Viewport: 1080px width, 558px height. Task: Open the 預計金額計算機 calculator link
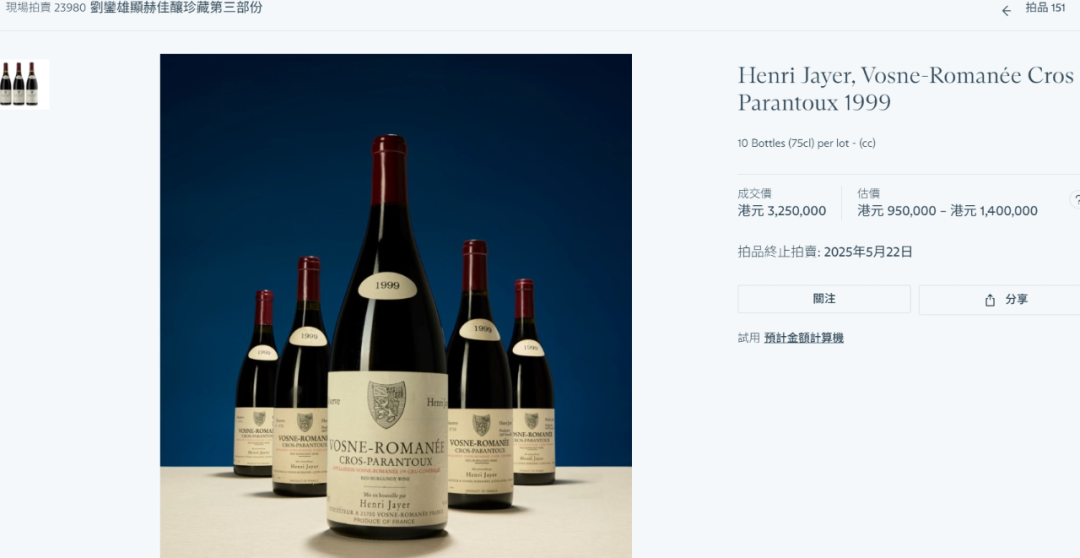pos(804,338)
